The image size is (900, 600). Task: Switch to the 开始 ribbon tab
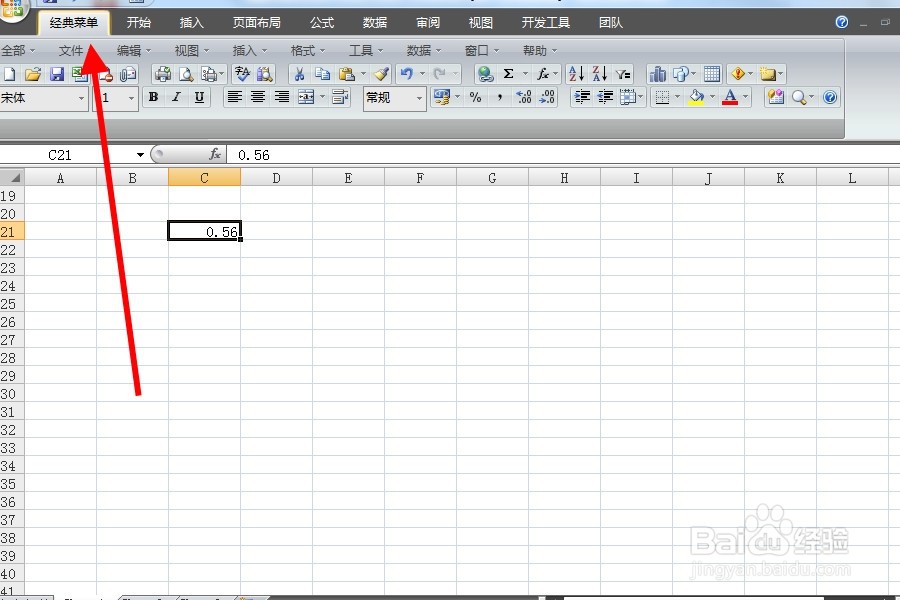[x=138, y=23]
